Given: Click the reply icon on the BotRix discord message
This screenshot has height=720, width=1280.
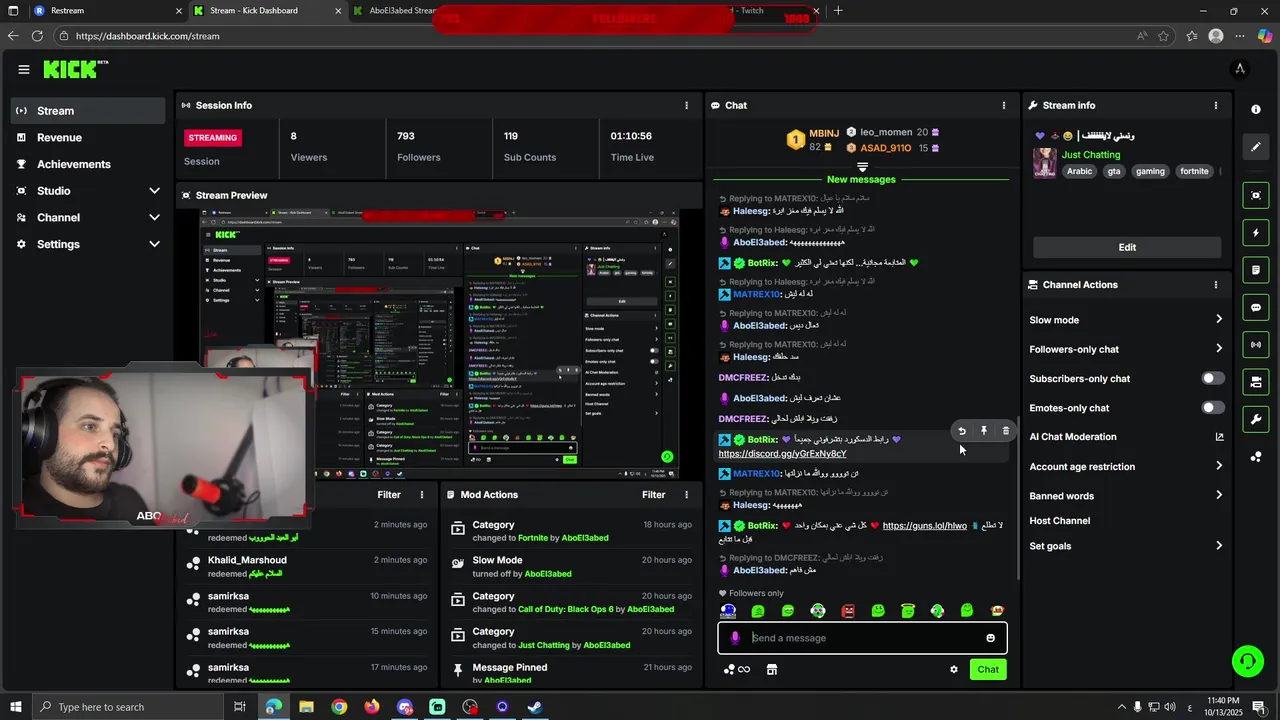Looking at the screenshot, I should pos(961,431).
